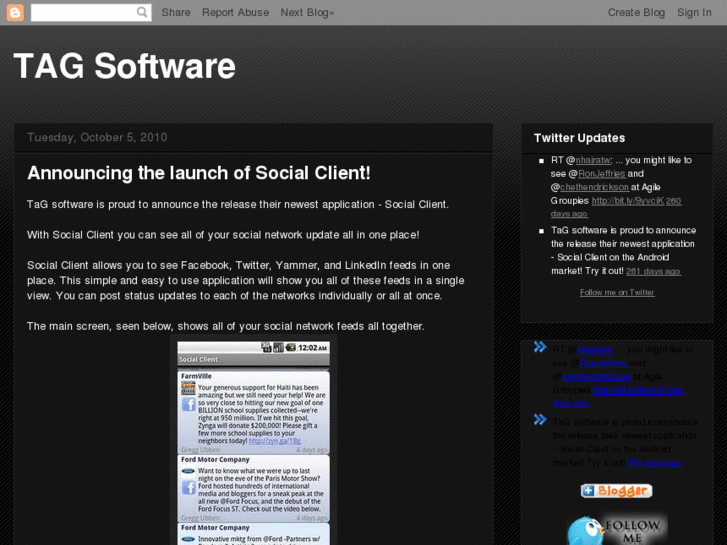
Task: Open the Share link in navbar
Action: pyautogui.click(x=176, y=13)
